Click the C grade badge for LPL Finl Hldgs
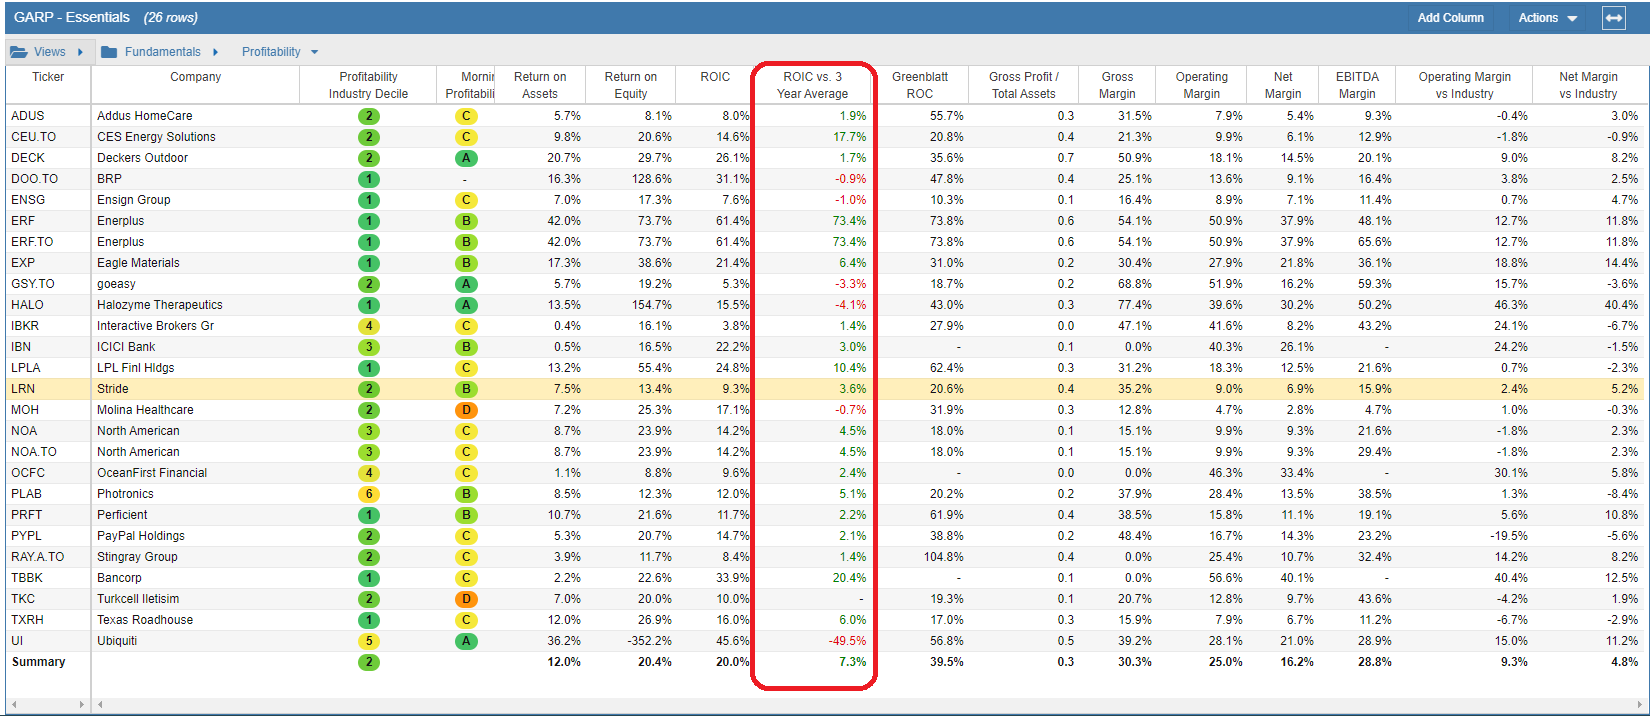The image size is (1650, 716). tap(466, 368)
